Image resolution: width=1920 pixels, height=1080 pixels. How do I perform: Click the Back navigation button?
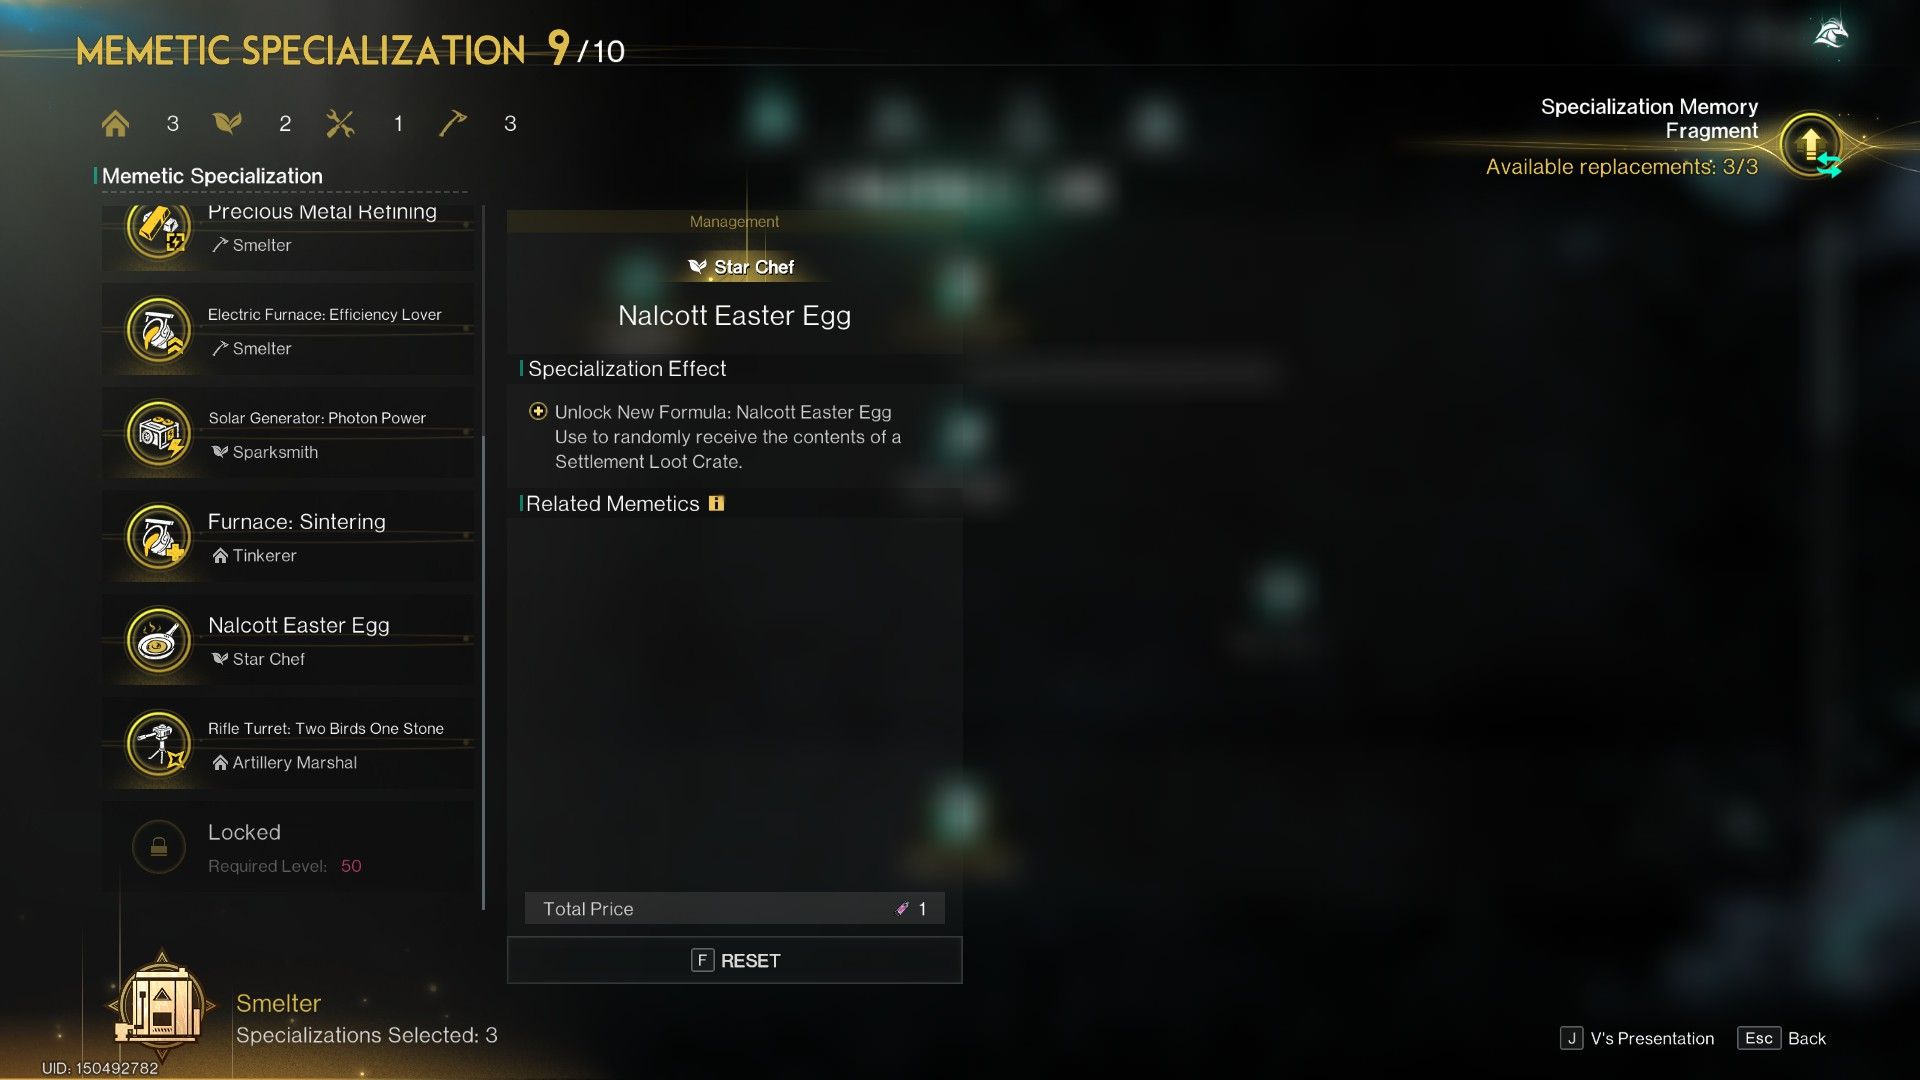pos(1805,1038)
